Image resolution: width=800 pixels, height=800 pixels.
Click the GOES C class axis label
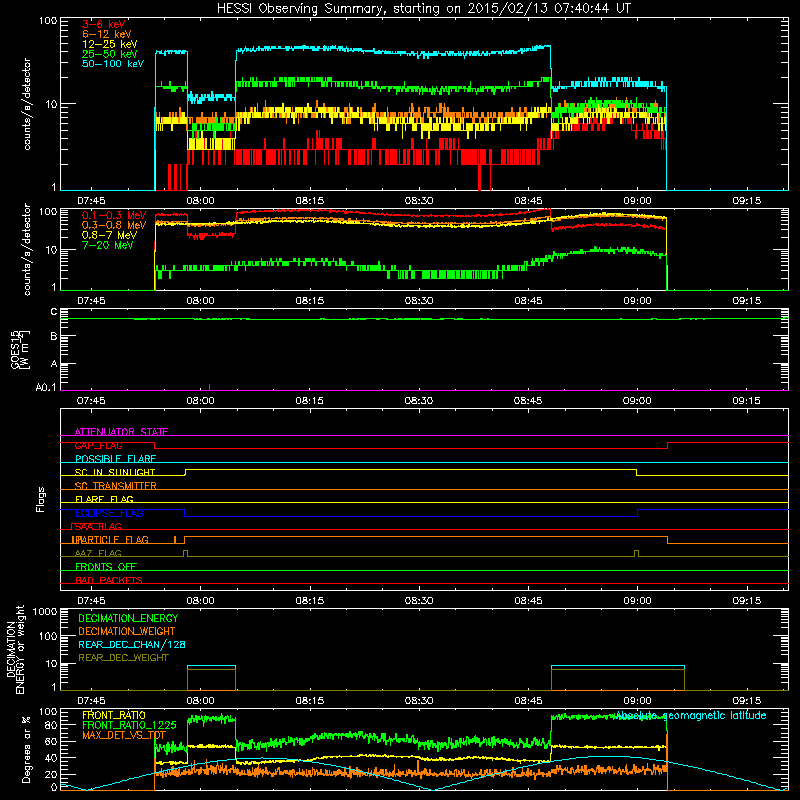(x=54, y=312)
